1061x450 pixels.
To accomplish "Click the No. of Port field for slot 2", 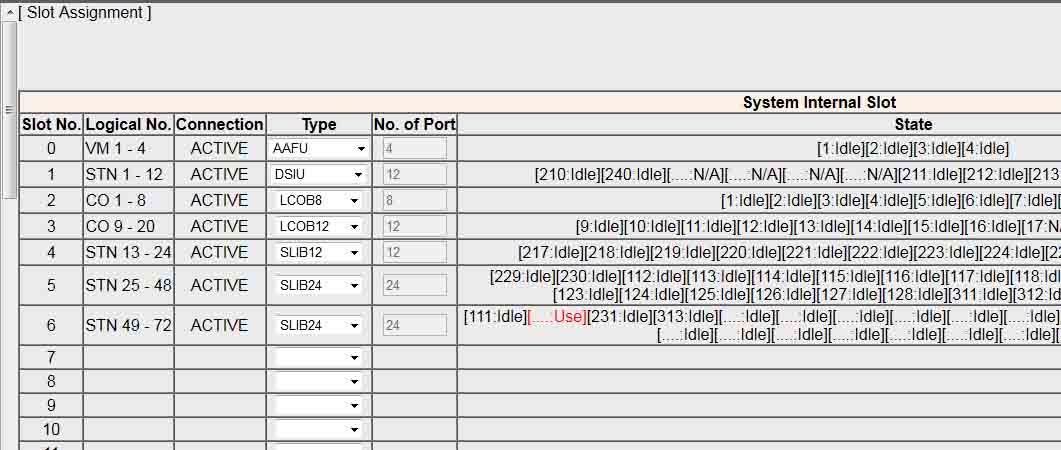I will point(414,200).
